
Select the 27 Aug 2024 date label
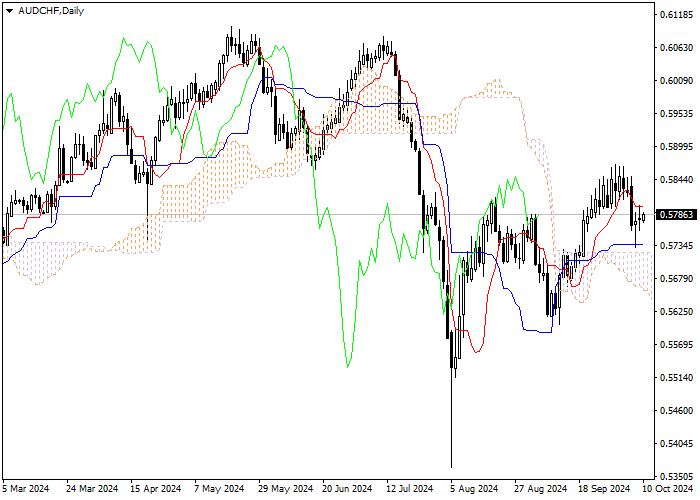540,489
